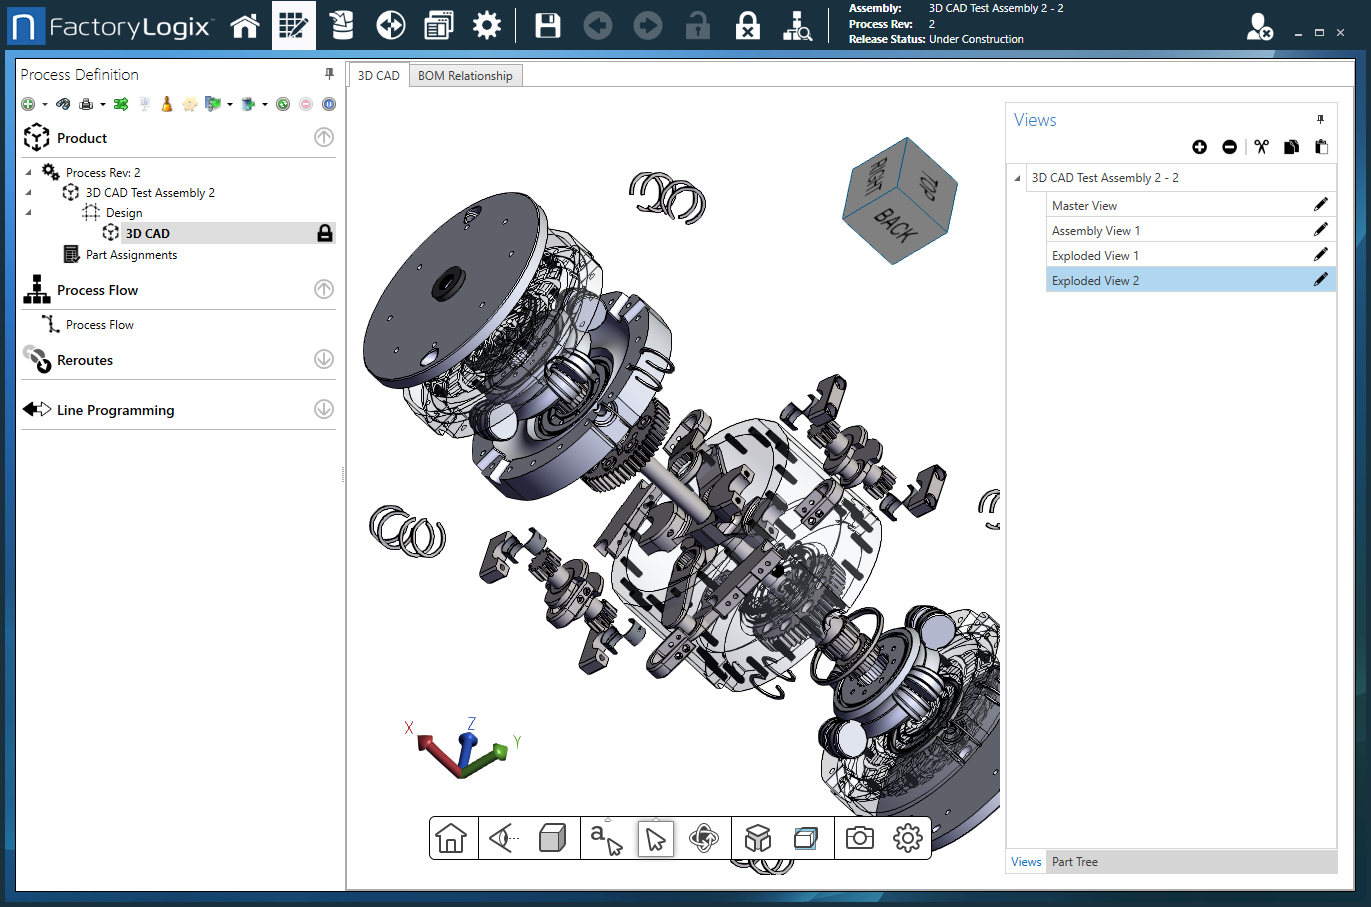Open the Part Tree tab
Screen dimensions: 1371x907
click(1075, 862)
